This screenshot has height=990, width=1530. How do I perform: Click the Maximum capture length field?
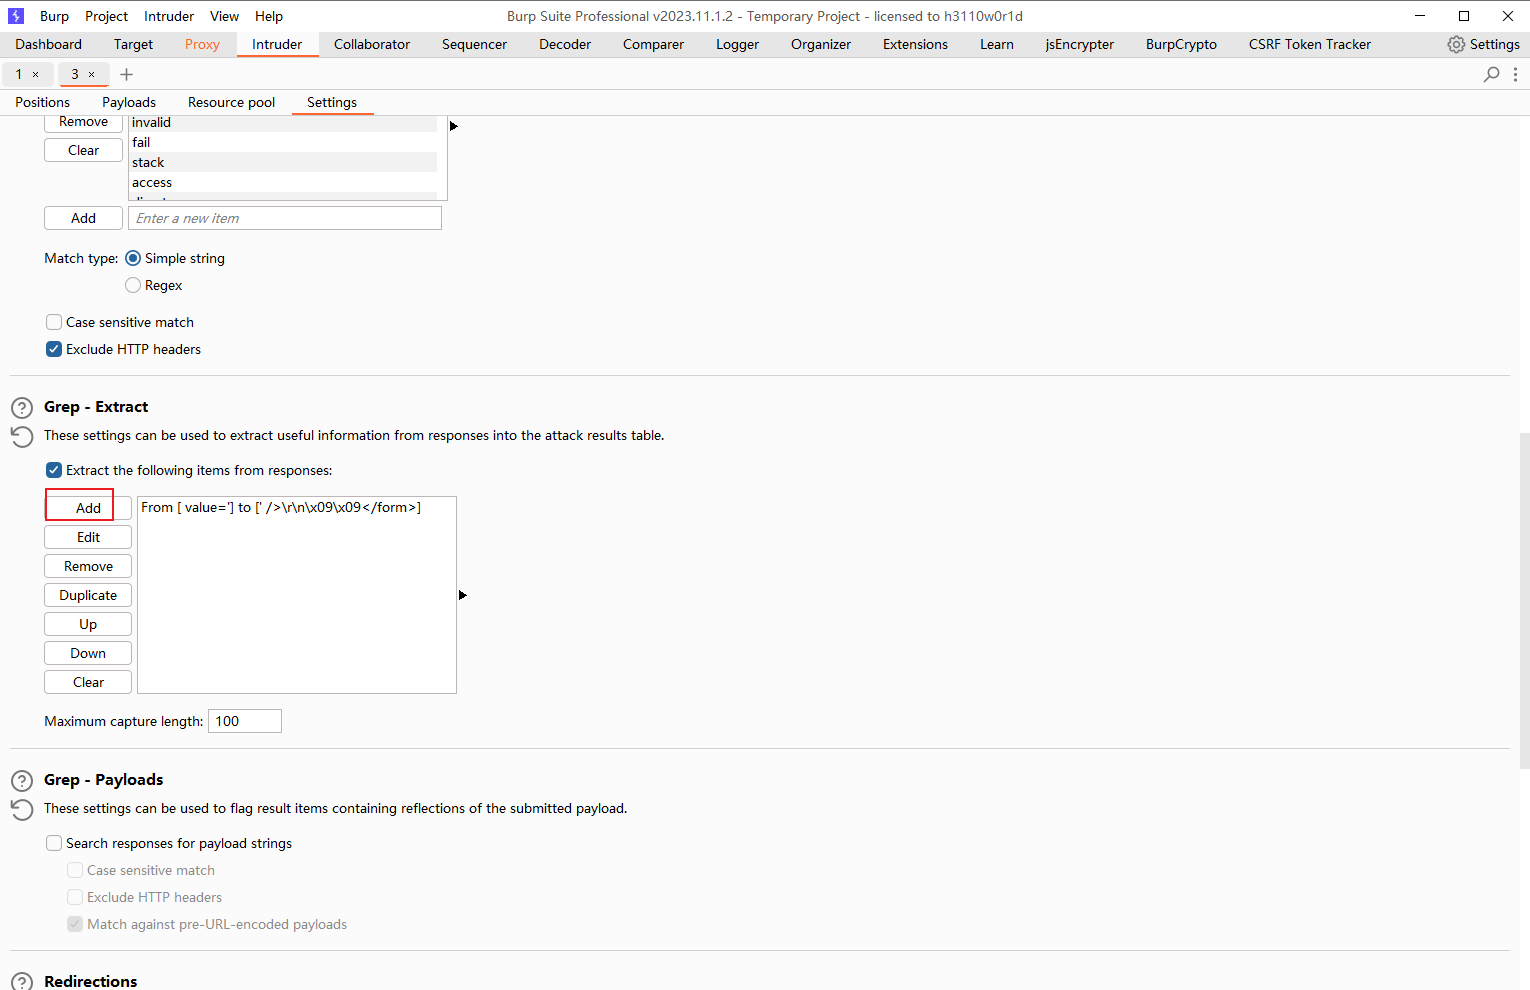click(245, 721)
